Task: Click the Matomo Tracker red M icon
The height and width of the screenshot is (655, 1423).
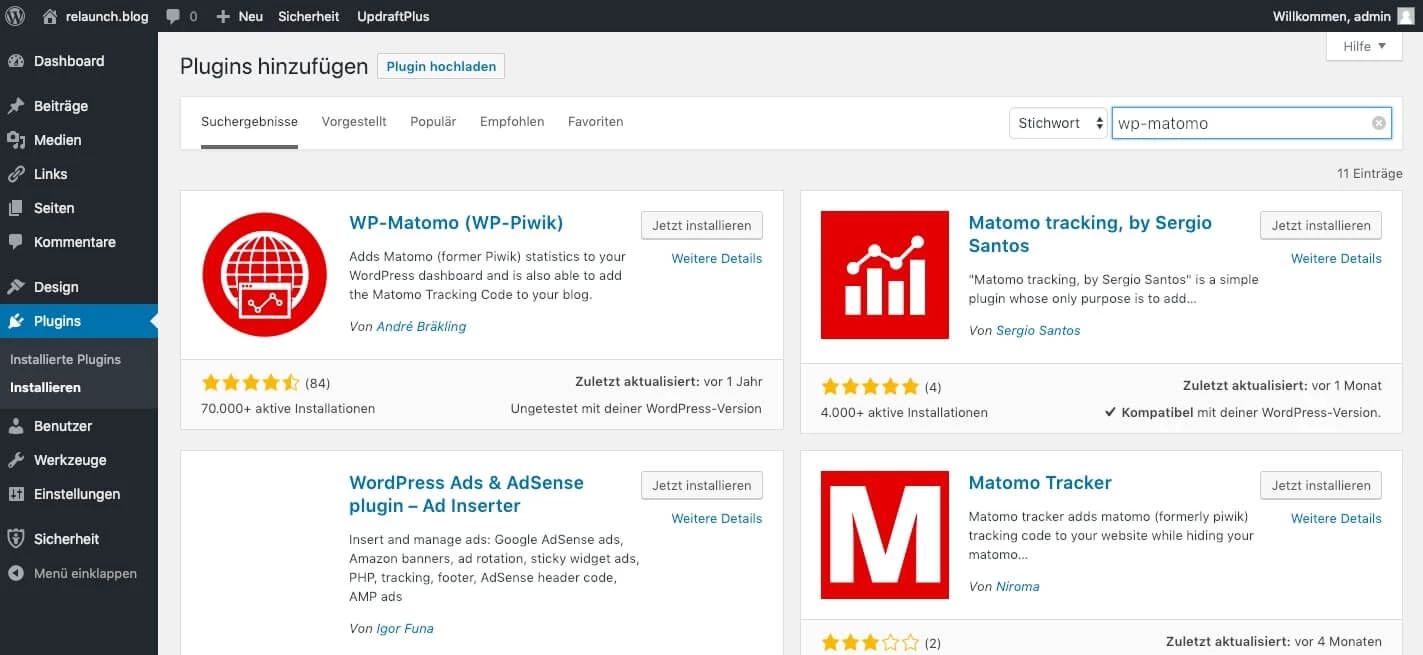Action: click(884, 535)
